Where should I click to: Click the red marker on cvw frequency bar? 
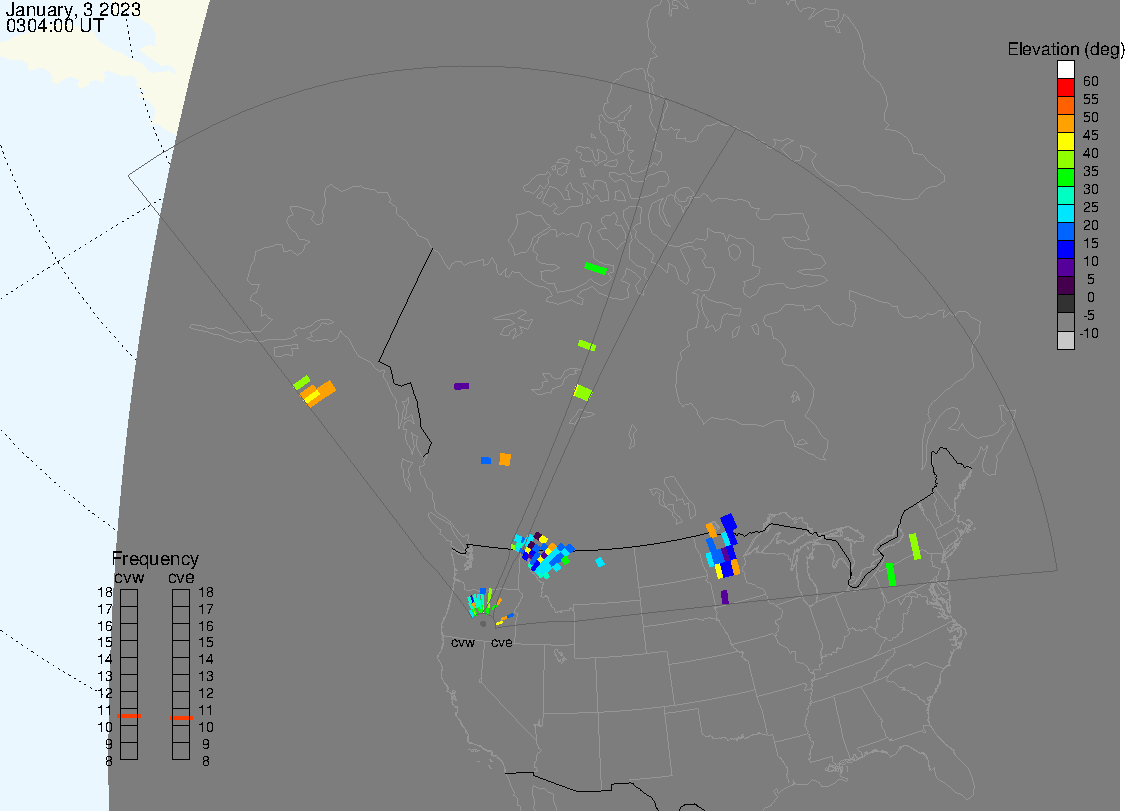point(129,716)
